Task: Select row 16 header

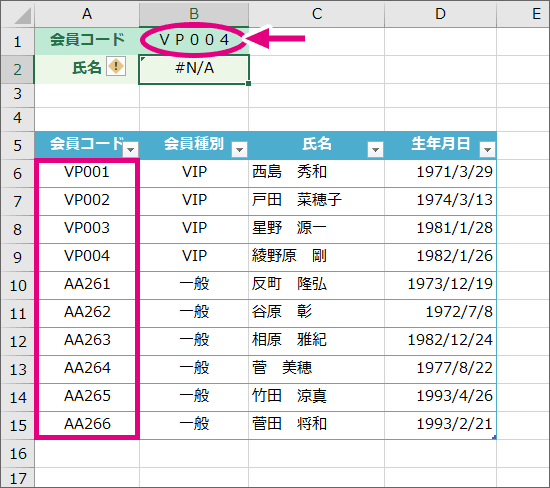Action: 18,454
